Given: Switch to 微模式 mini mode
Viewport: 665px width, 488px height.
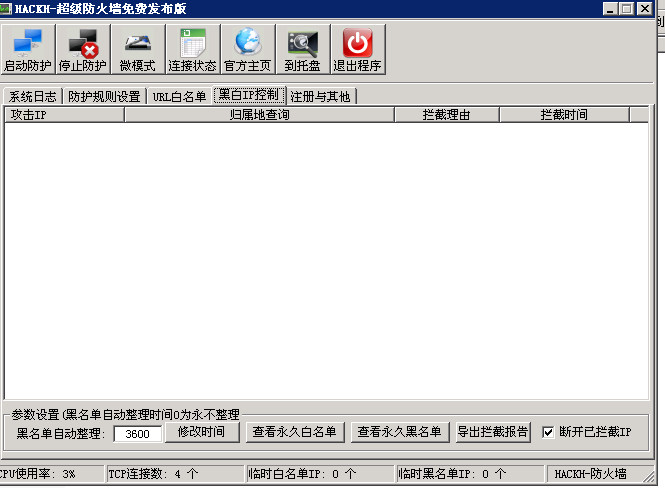Looking at the screenshot, I should (x=138, y=49).
